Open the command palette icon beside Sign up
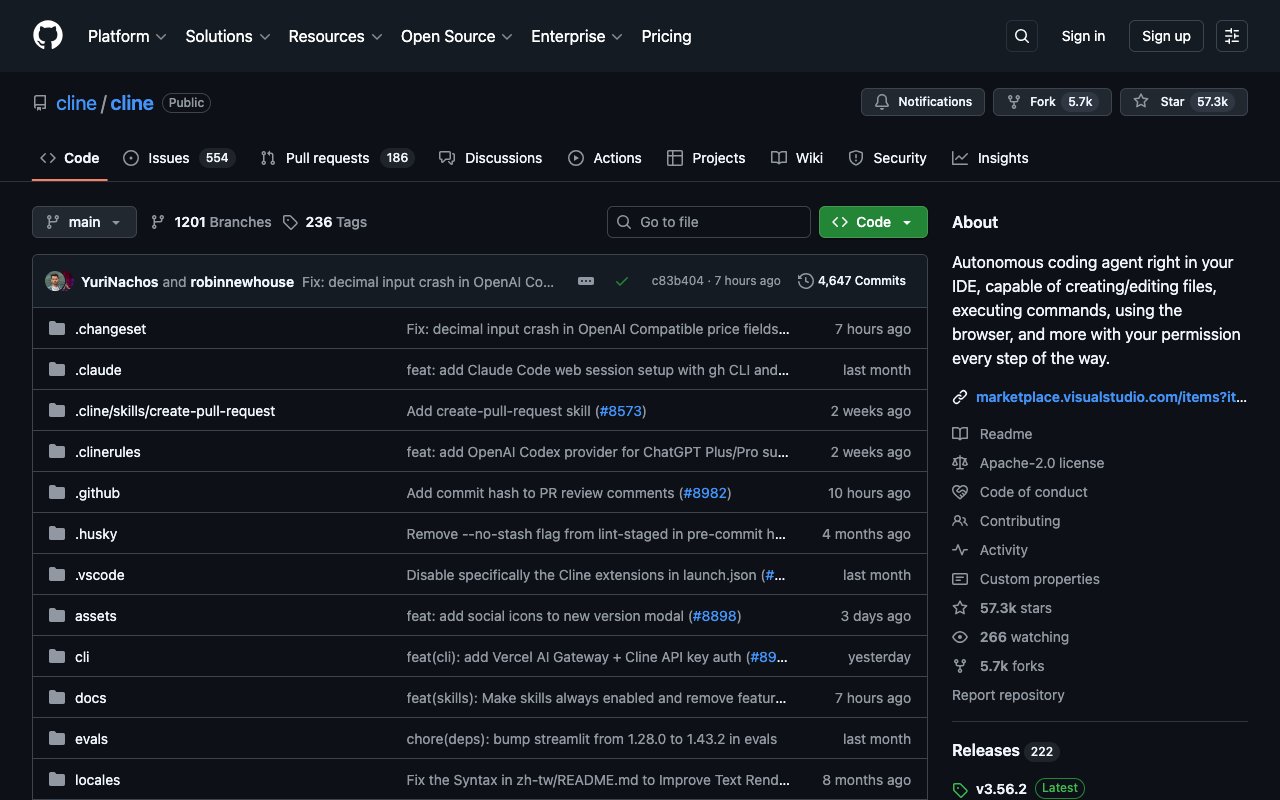 coord(1231,35)
